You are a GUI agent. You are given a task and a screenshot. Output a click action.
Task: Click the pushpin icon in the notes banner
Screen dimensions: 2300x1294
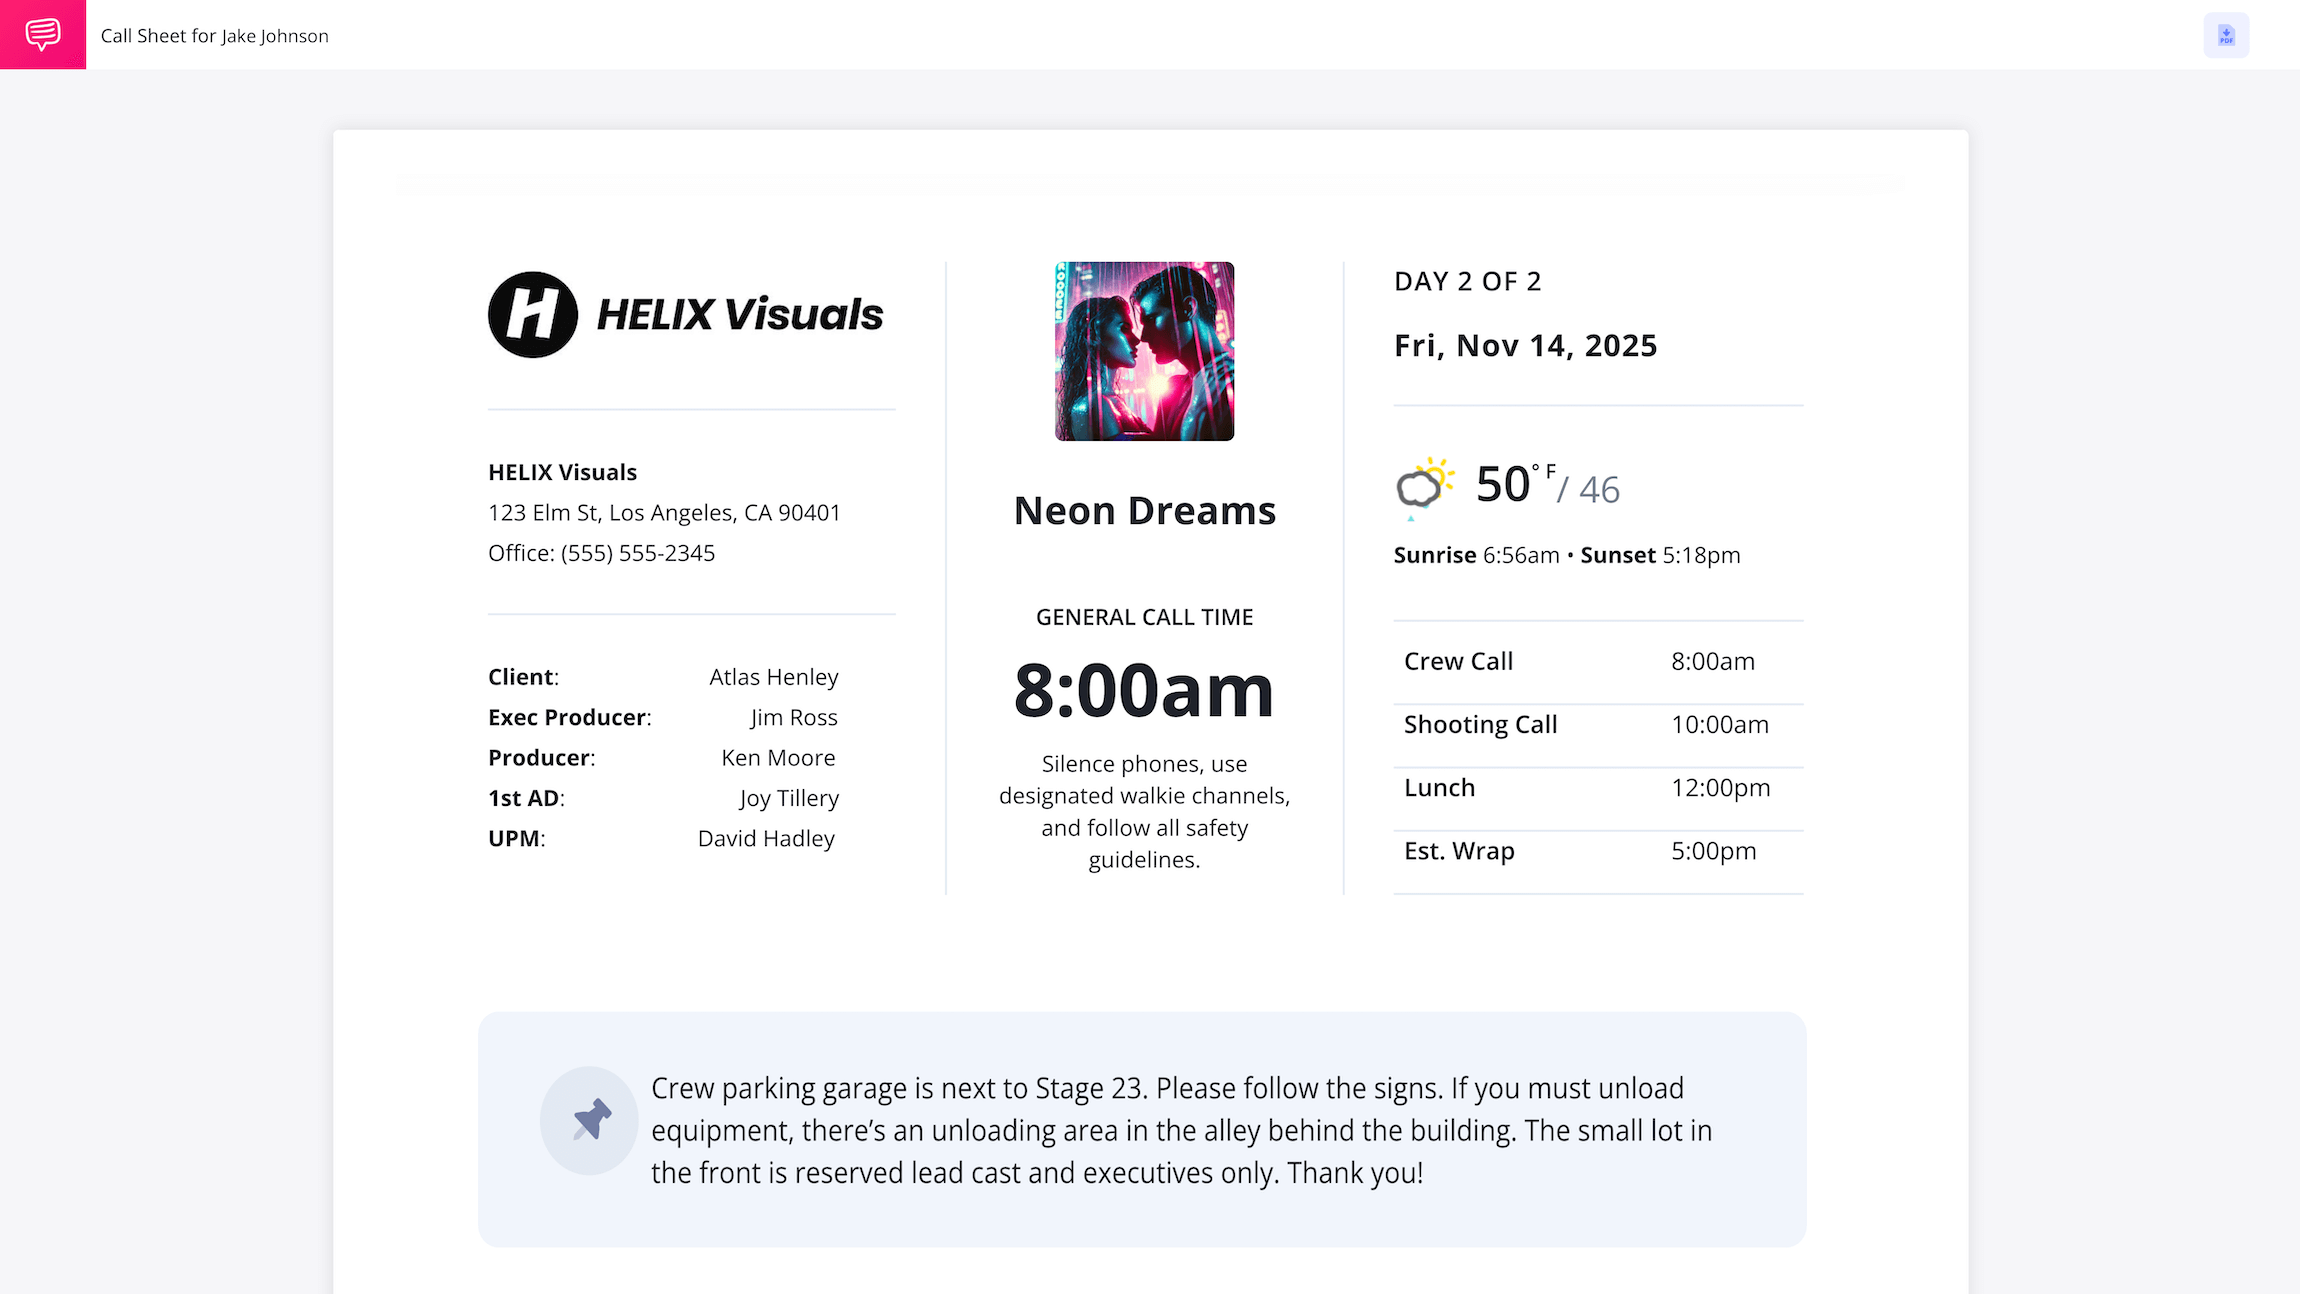[x=588, y=1120]
